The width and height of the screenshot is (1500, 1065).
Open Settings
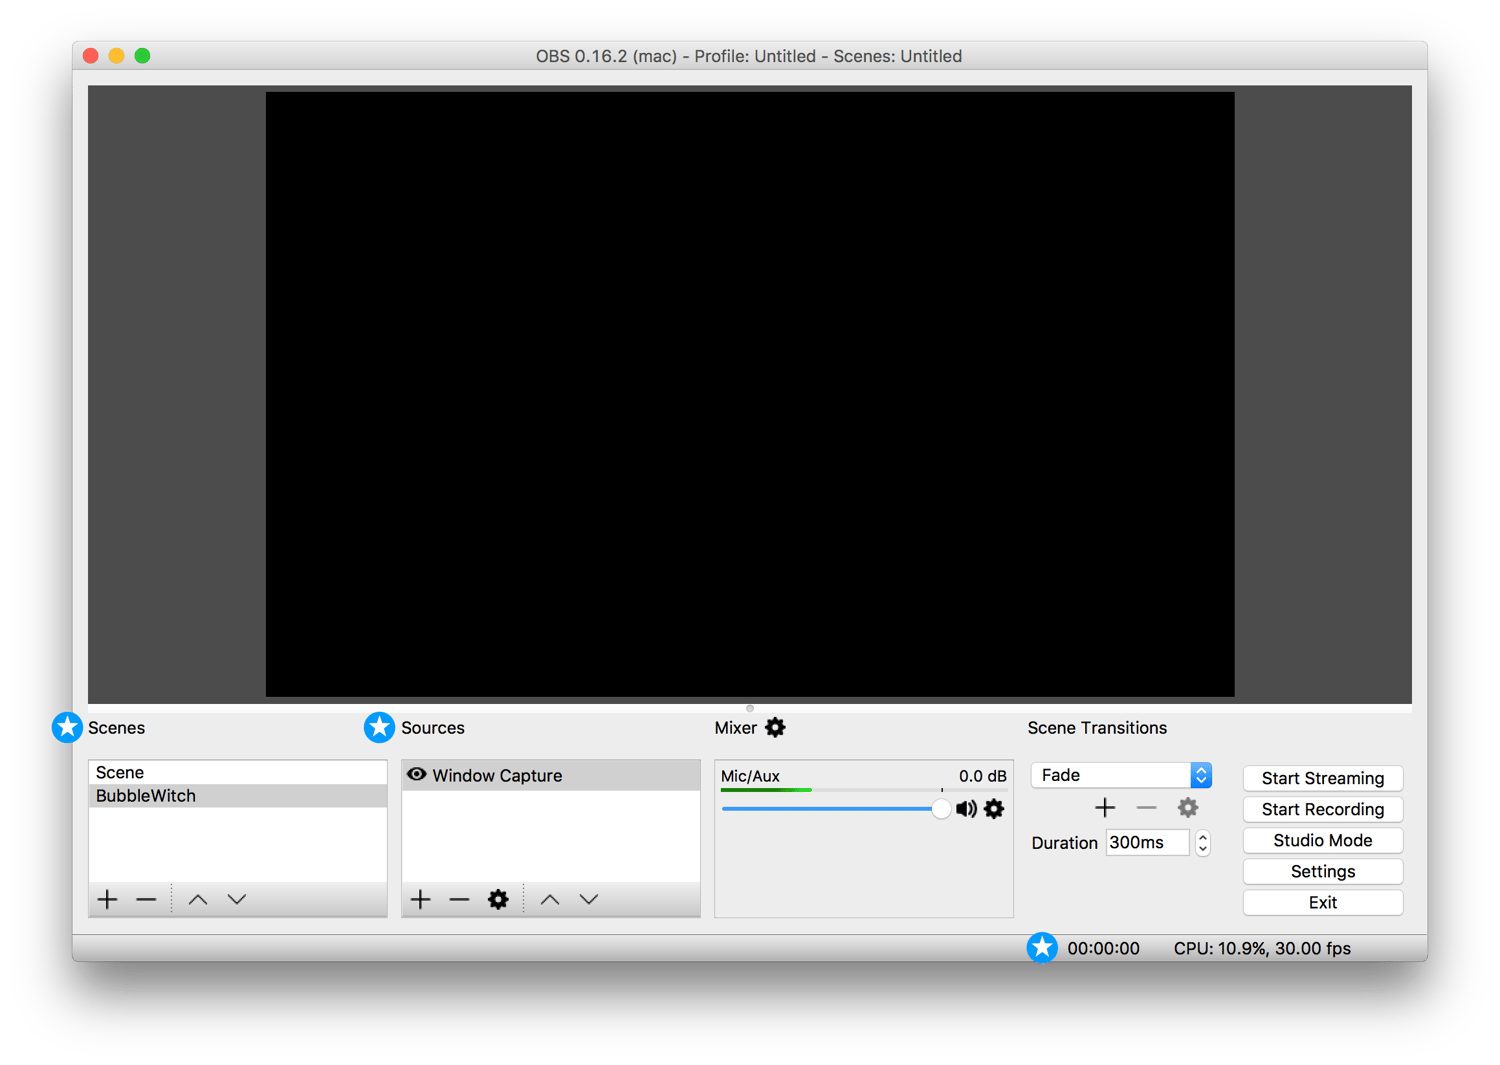(1323, 871)
